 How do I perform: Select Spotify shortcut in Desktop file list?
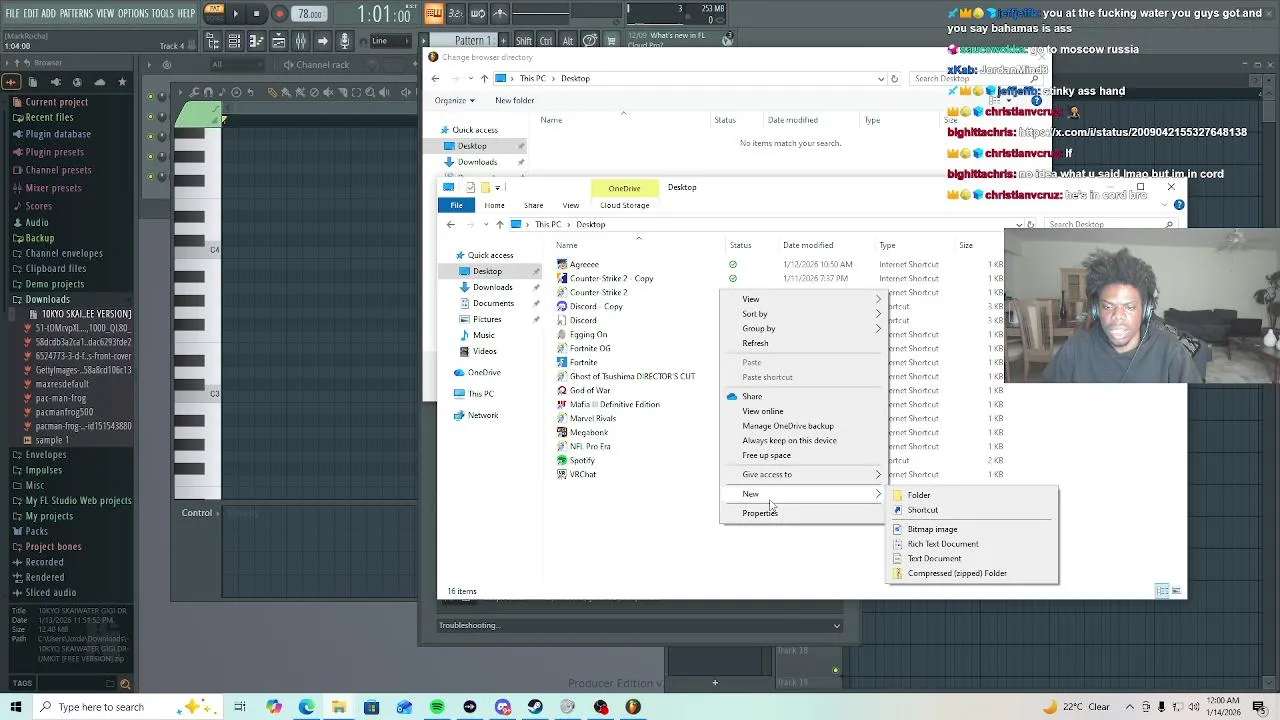[x=582, y=460]
